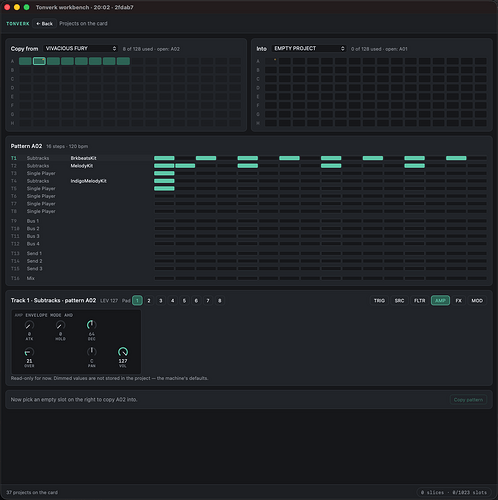Toggle second step trig on T2 MelodyKit
Viewport: 498px width, 500px height.
pos(185,166)
